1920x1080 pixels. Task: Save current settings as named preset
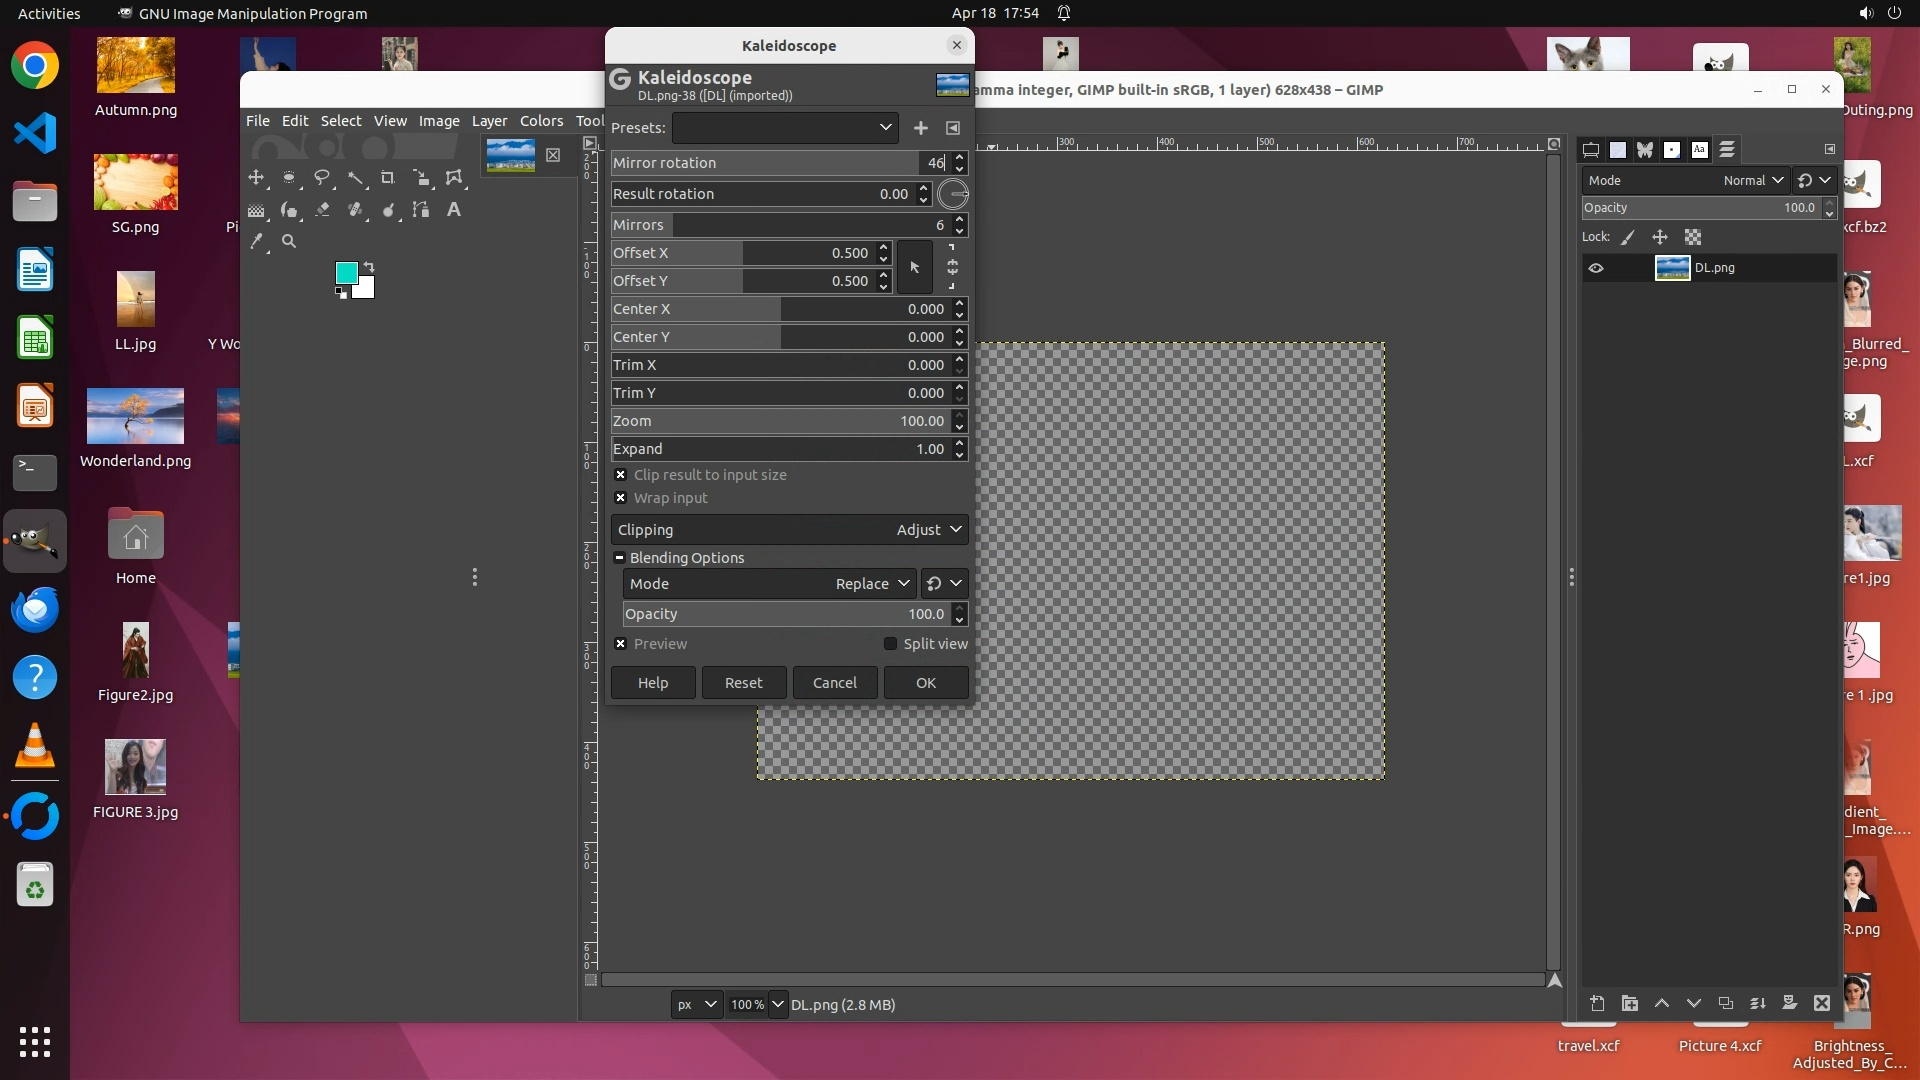click(x=921, y=128)
